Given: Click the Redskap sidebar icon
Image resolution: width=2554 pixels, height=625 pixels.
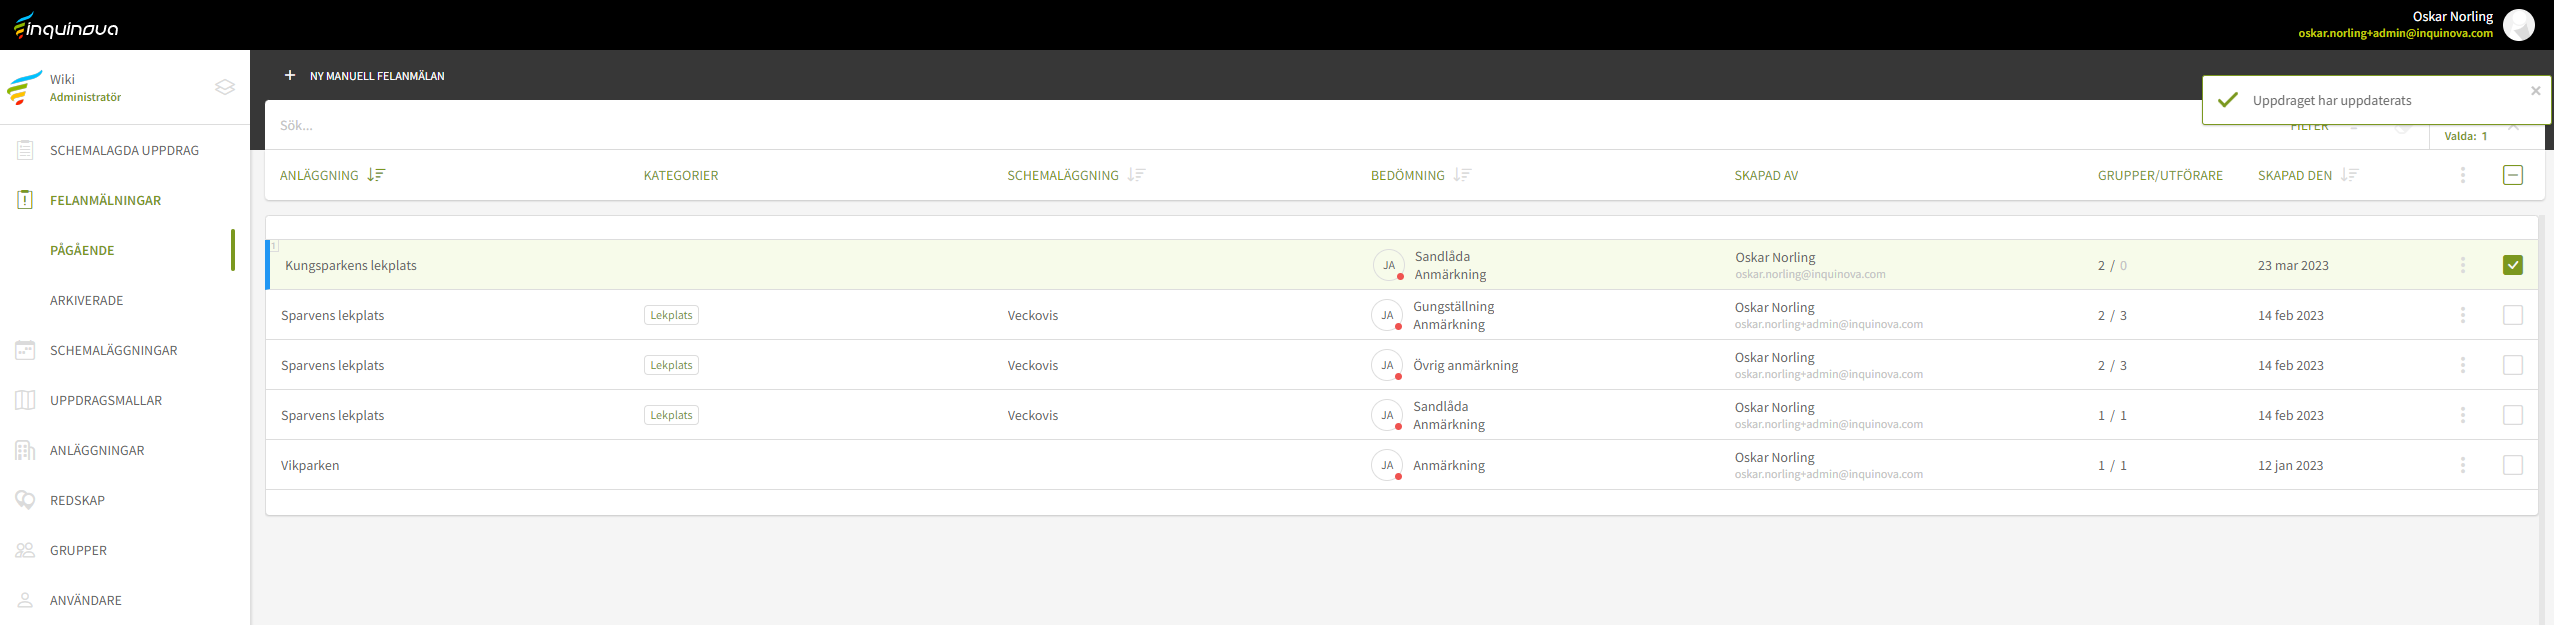Looking at the screenshot, I should pyautogui.click(x=25, y=500).
